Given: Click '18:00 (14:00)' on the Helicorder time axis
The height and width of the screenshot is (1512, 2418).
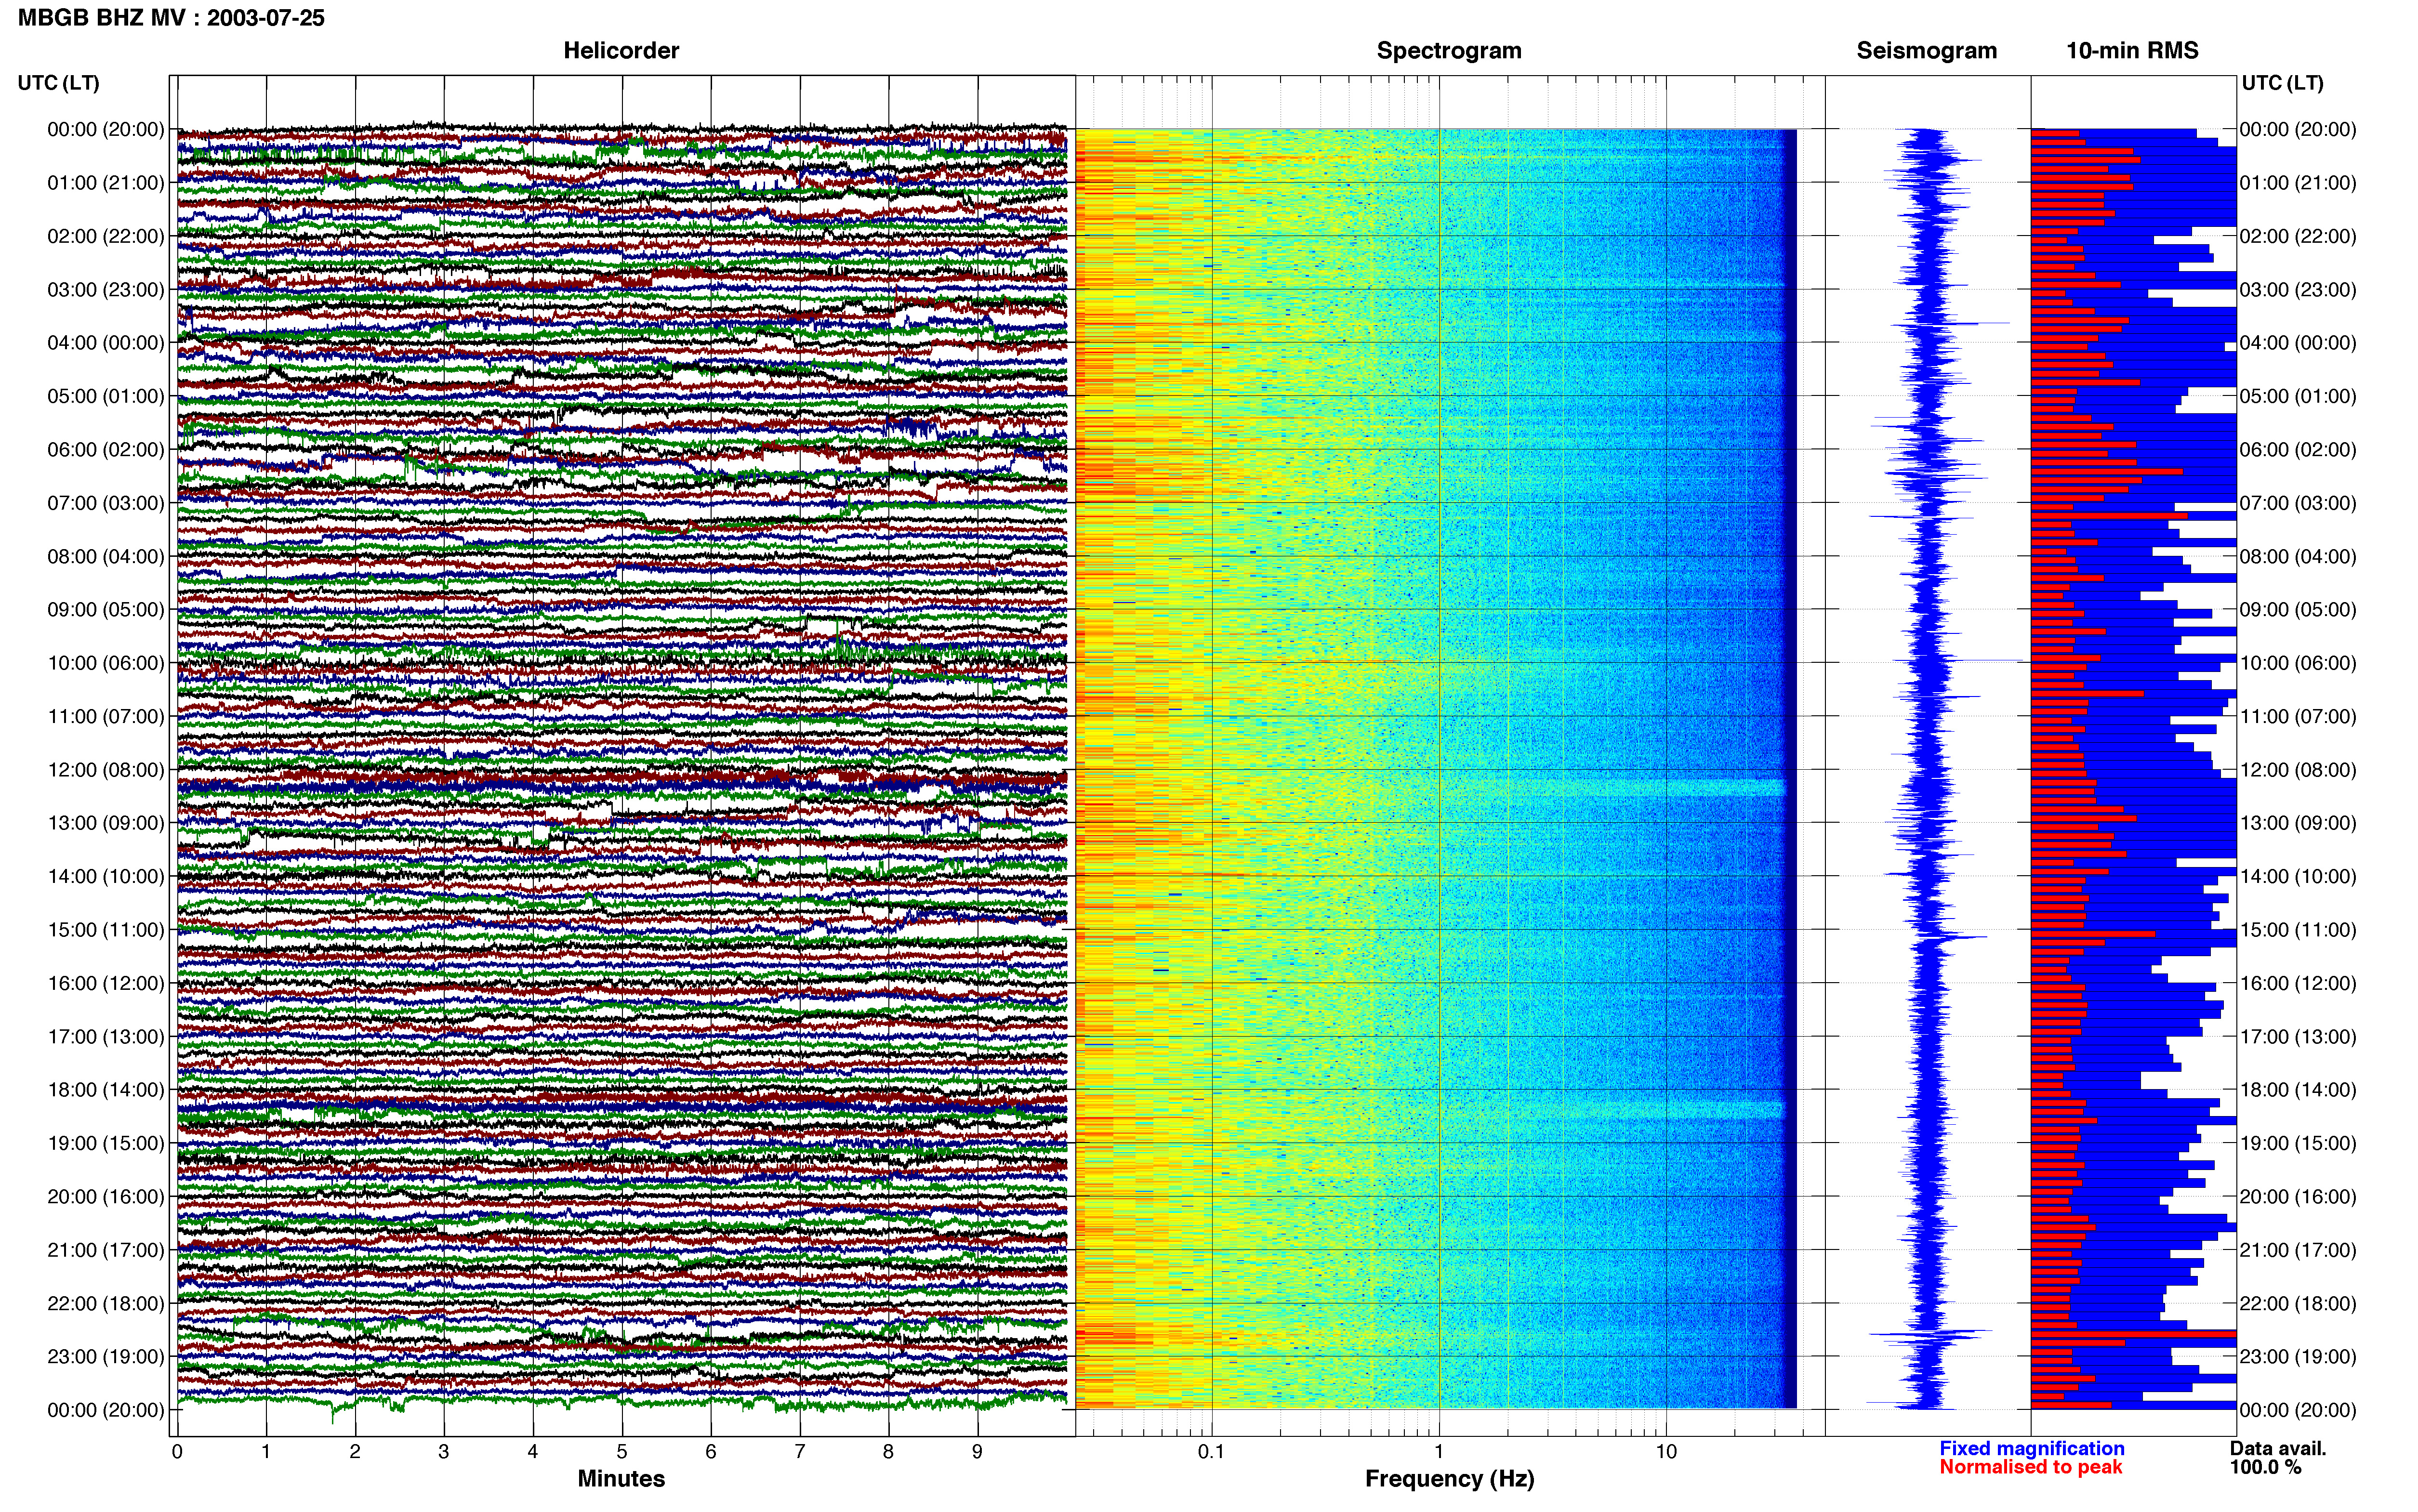Looking at the screenshot, I should pyautogui.click(x=106, y=1090).
